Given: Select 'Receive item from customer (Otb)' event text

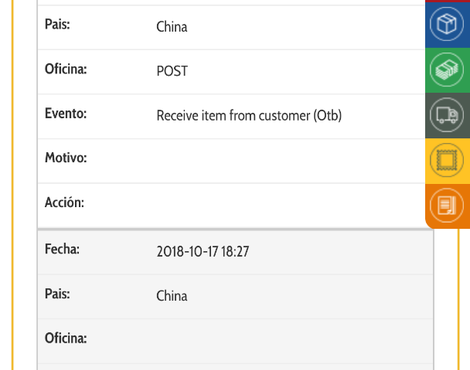Looking at the screenshot, I should [x=249, y=116].
